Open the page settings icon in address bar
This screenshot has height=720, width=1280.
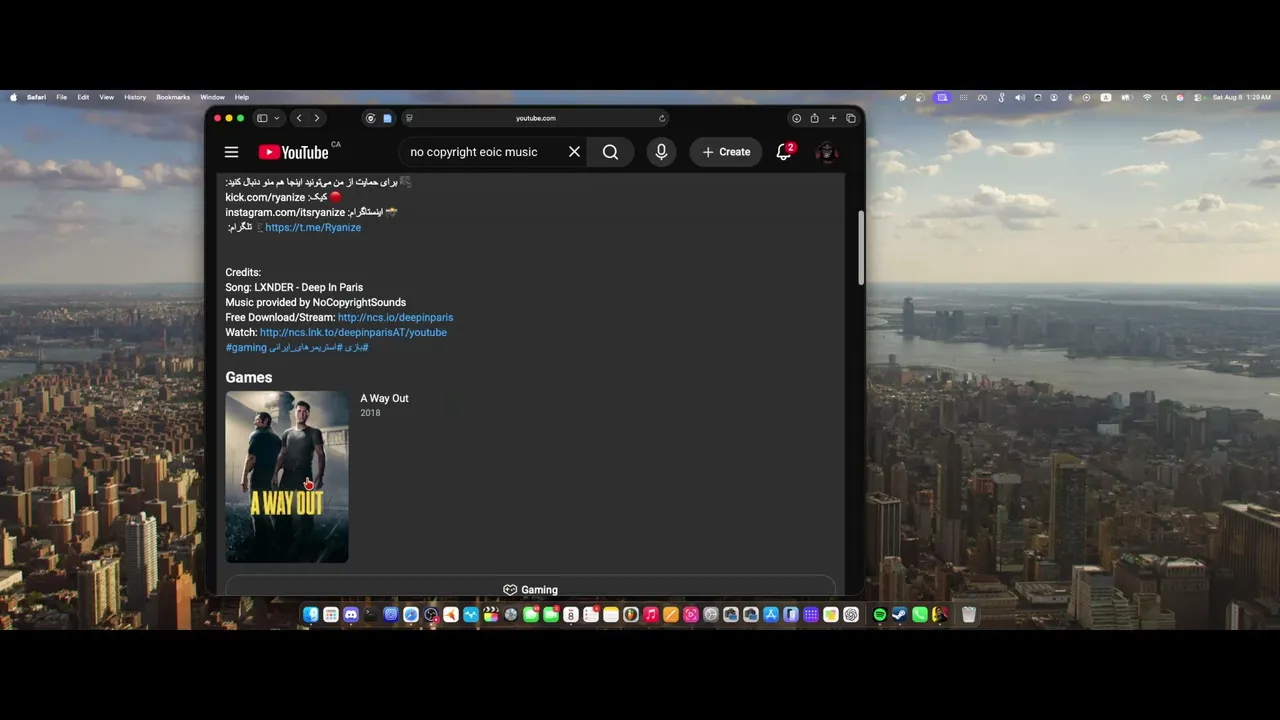pos(408,118)
